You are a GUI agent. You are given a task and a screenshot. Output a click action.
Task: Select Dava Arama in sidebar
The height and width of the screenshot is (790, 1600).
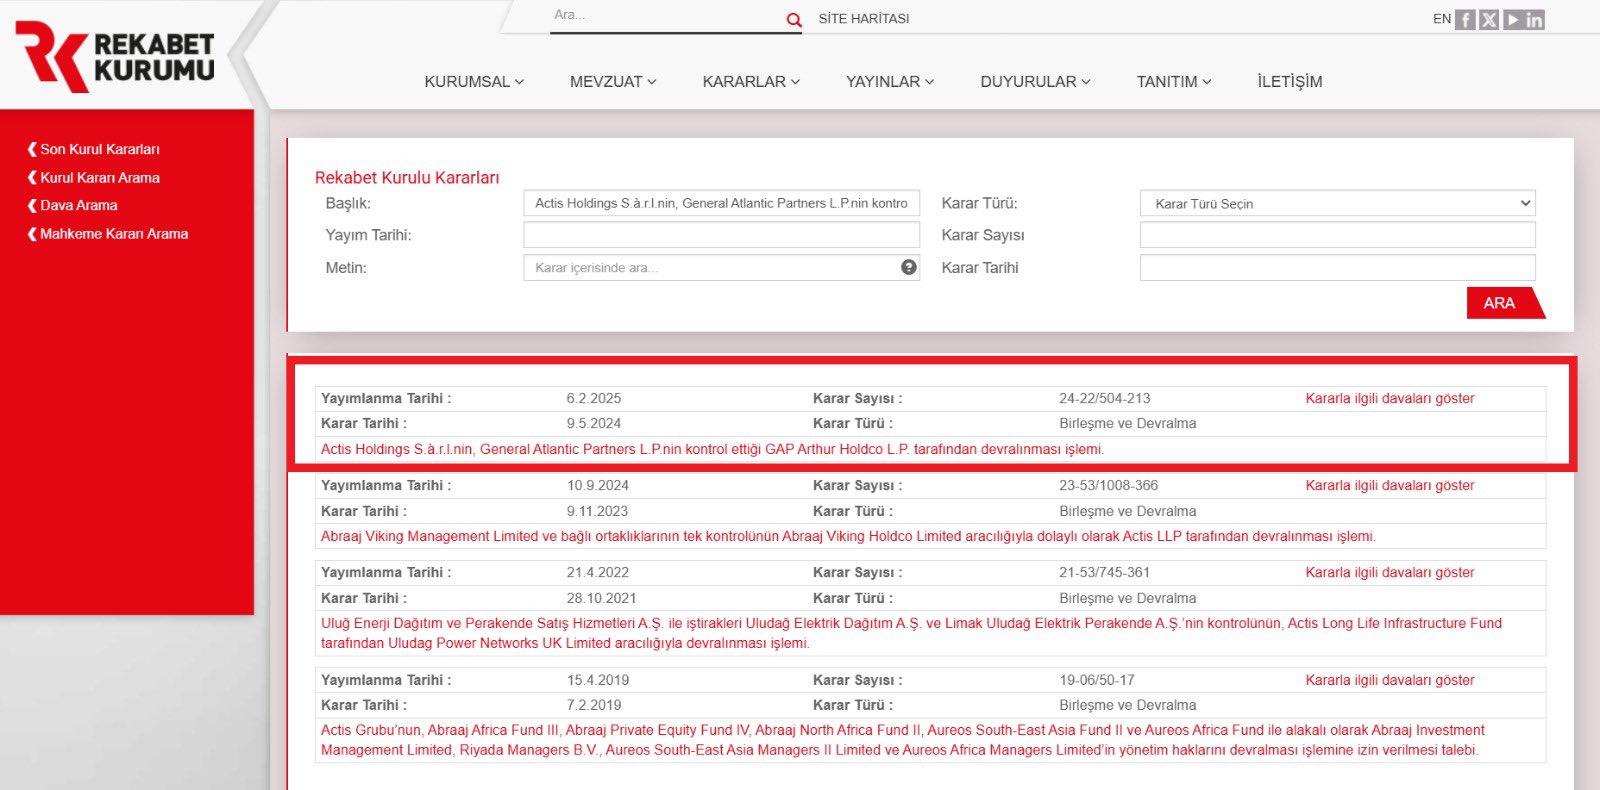(78, 205)
